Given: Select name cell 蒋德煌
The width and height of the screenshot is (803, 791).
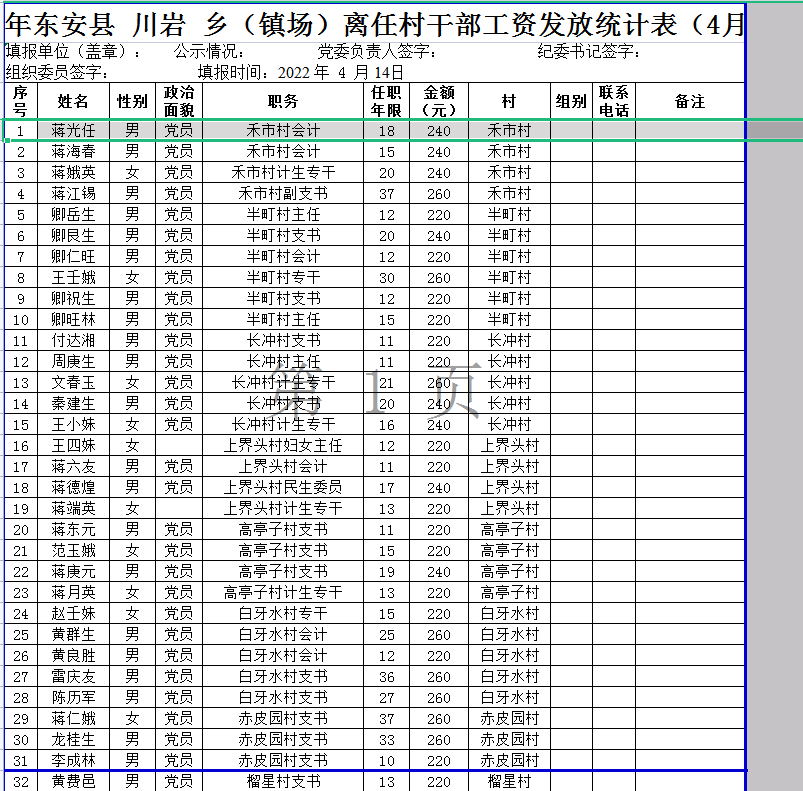Looking at the screenshot, I should point(73,487).
